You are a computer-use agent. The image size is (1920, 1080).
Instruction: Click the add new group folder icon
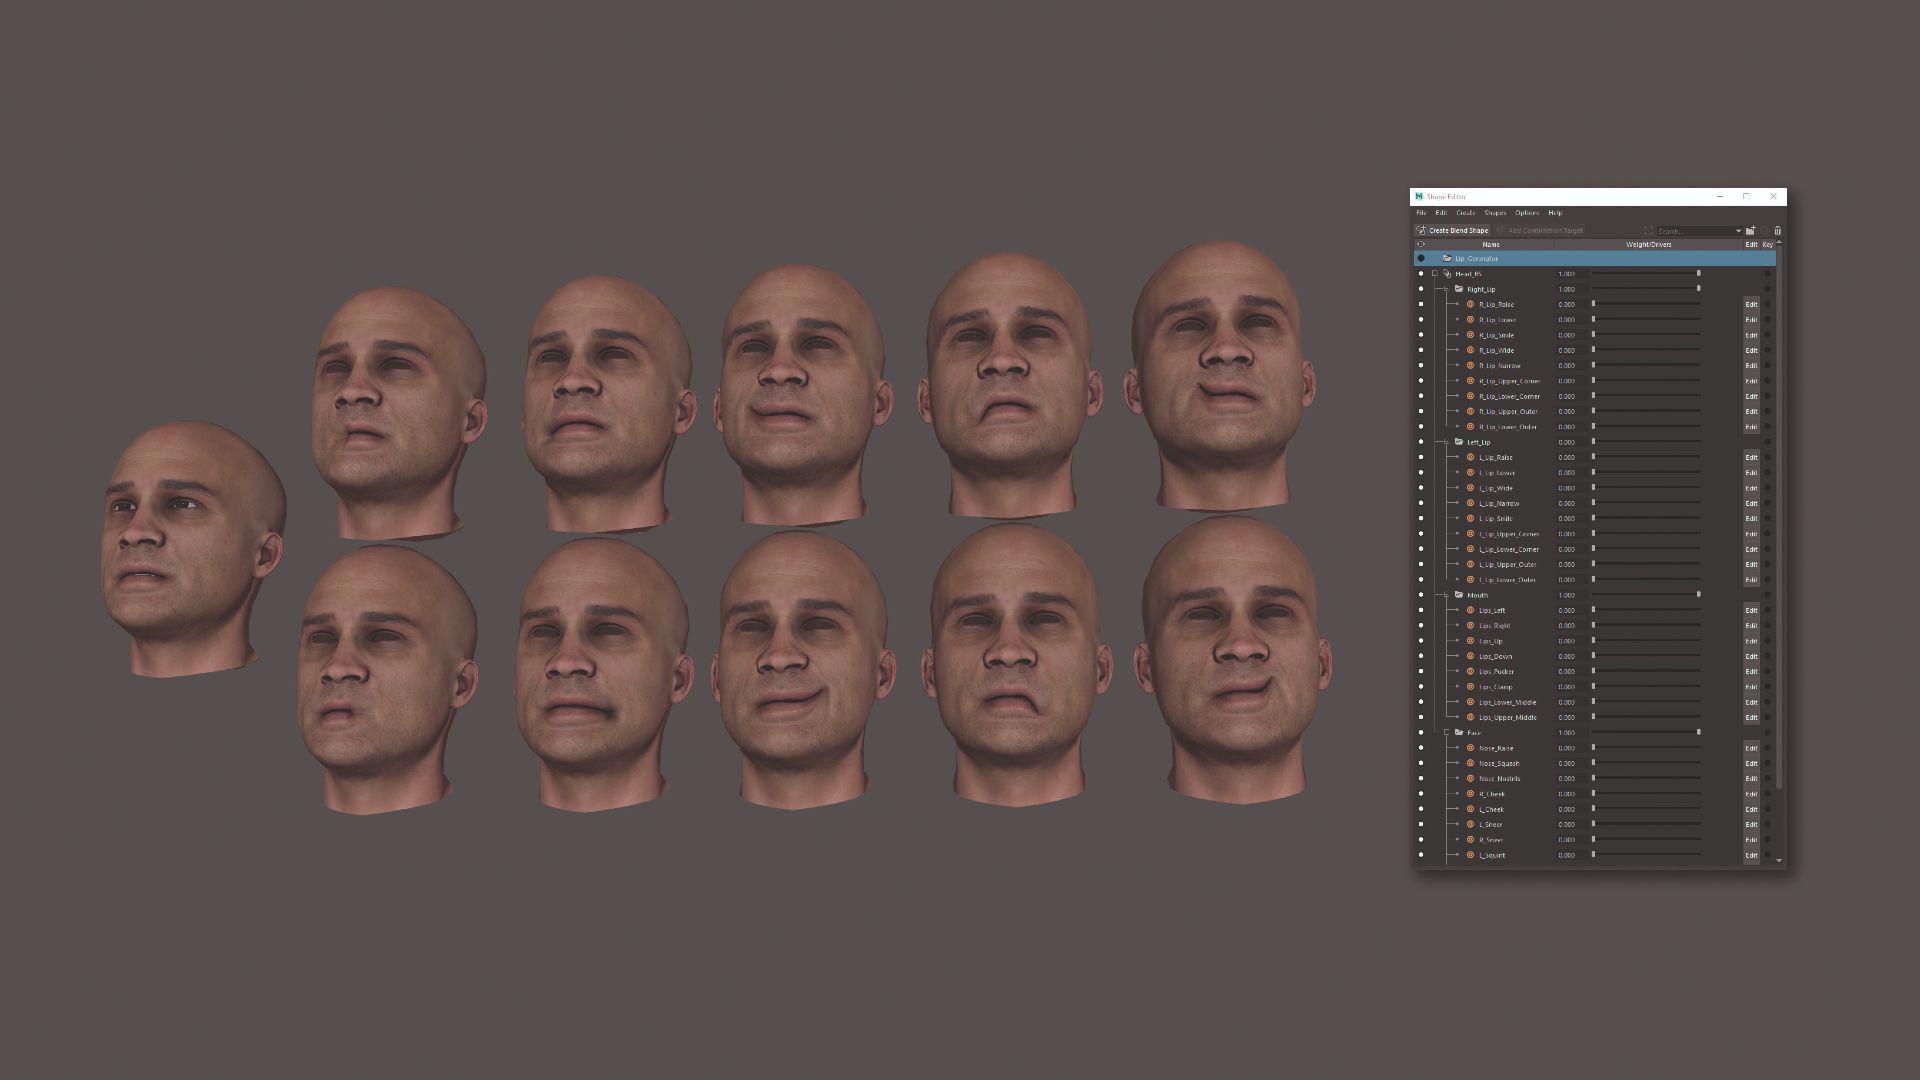pyautogui.click(x=1751, y=231)
